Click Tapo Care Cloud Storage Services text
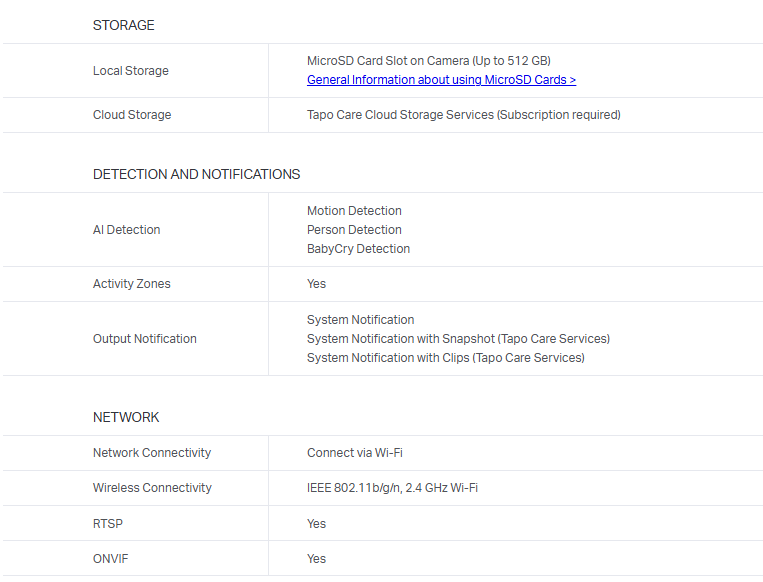 point(463,115)
